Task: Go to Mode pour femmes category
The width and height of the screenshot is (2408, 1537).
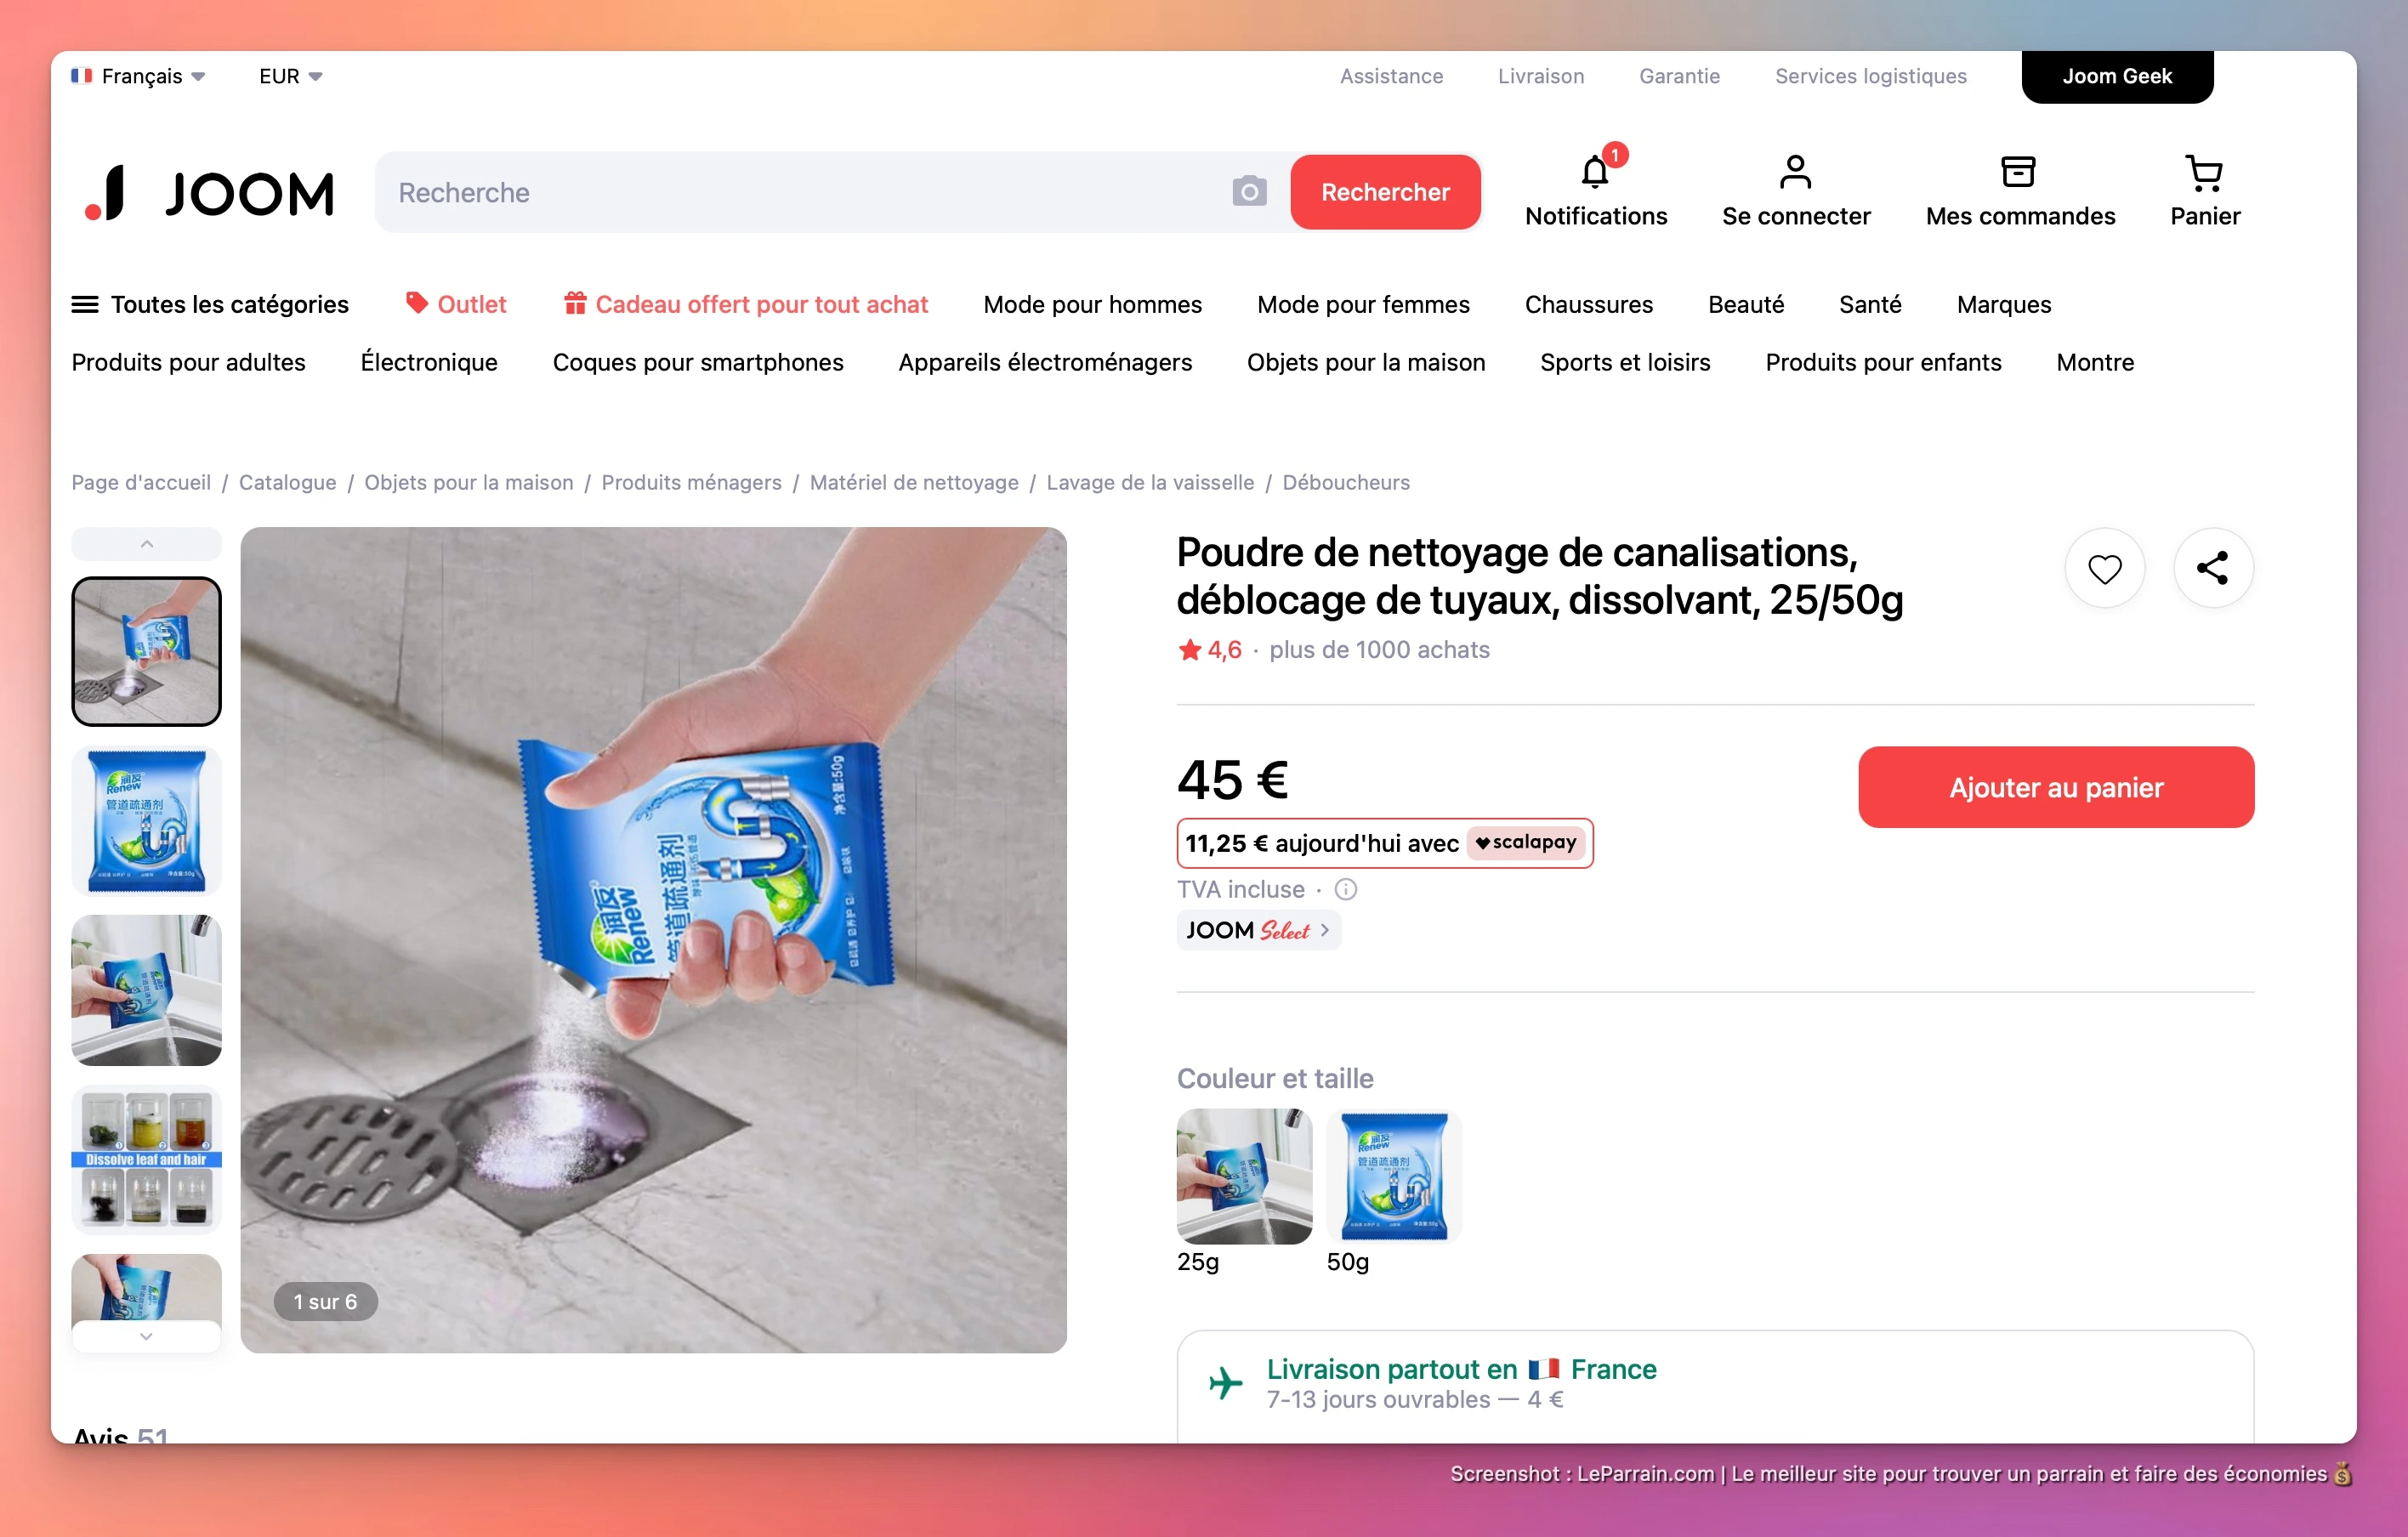Action: [1363, 304]
